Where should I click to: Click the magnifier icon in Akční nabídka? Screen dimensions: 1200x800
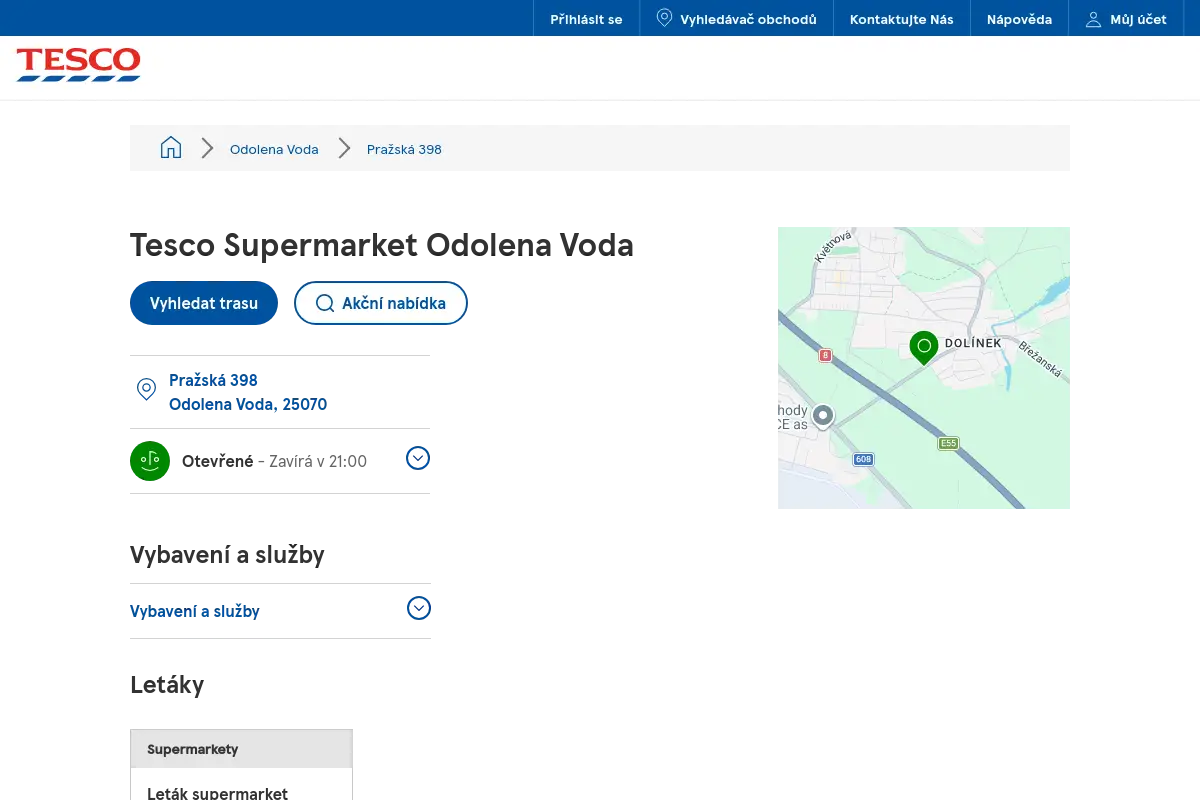[325, 303]
